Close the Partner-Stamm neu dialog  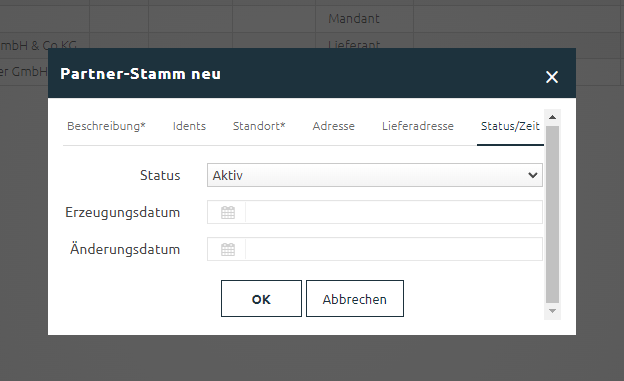coord(552,77)
